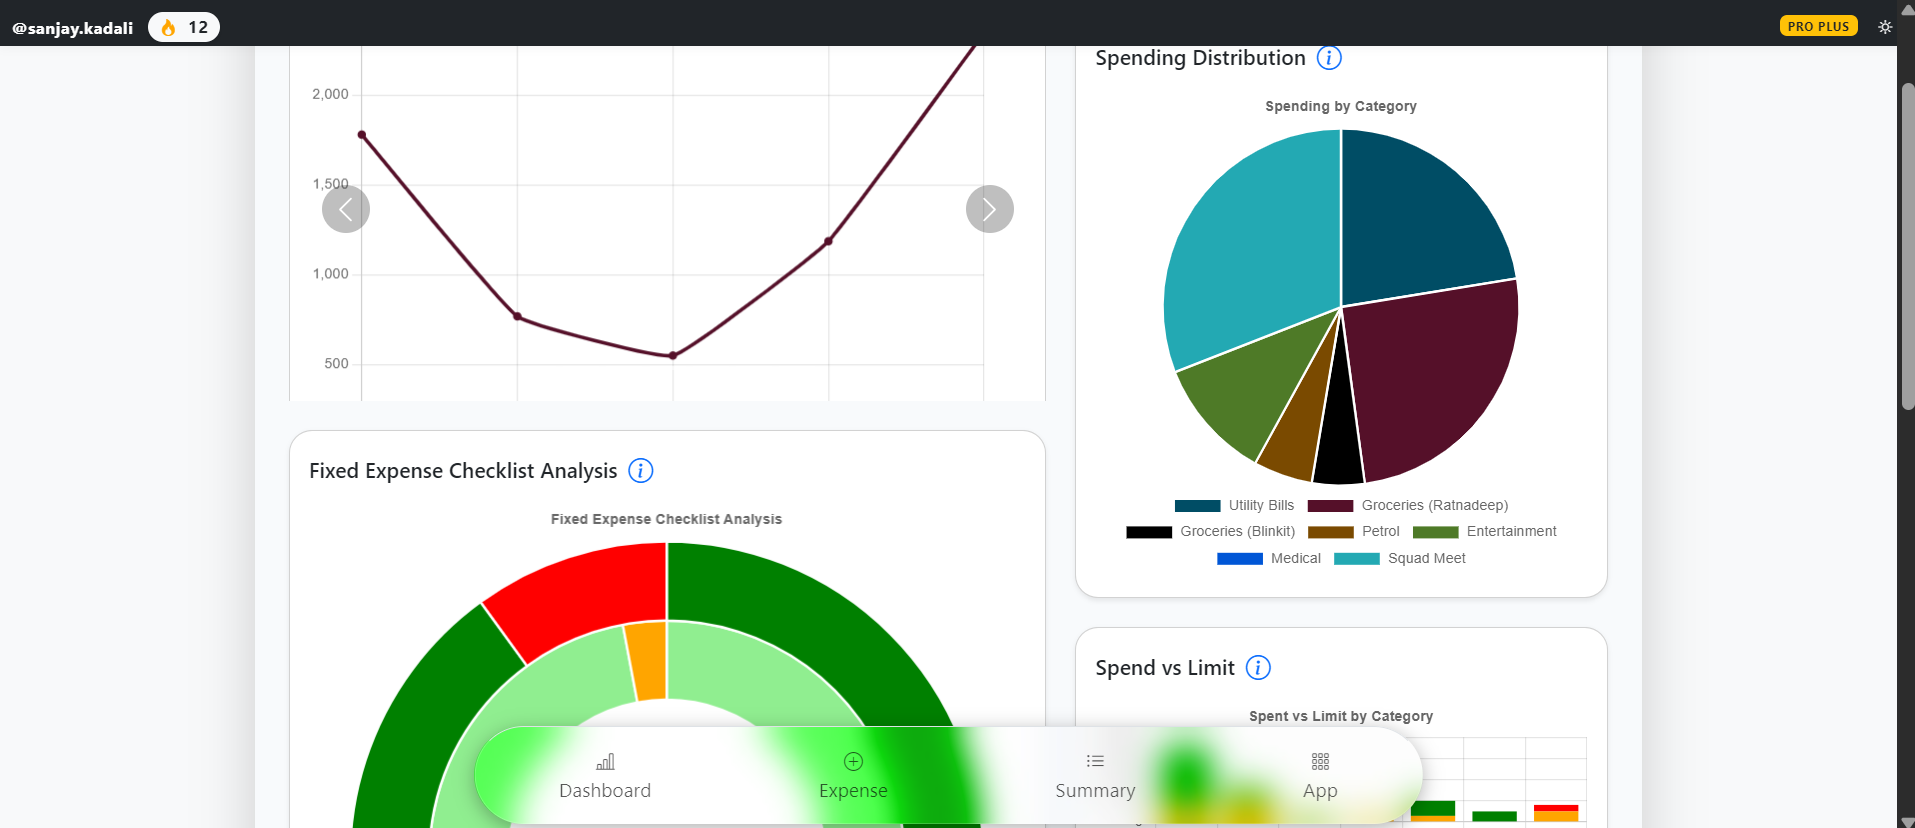Click the Summary list icon

coord(1095,762)
